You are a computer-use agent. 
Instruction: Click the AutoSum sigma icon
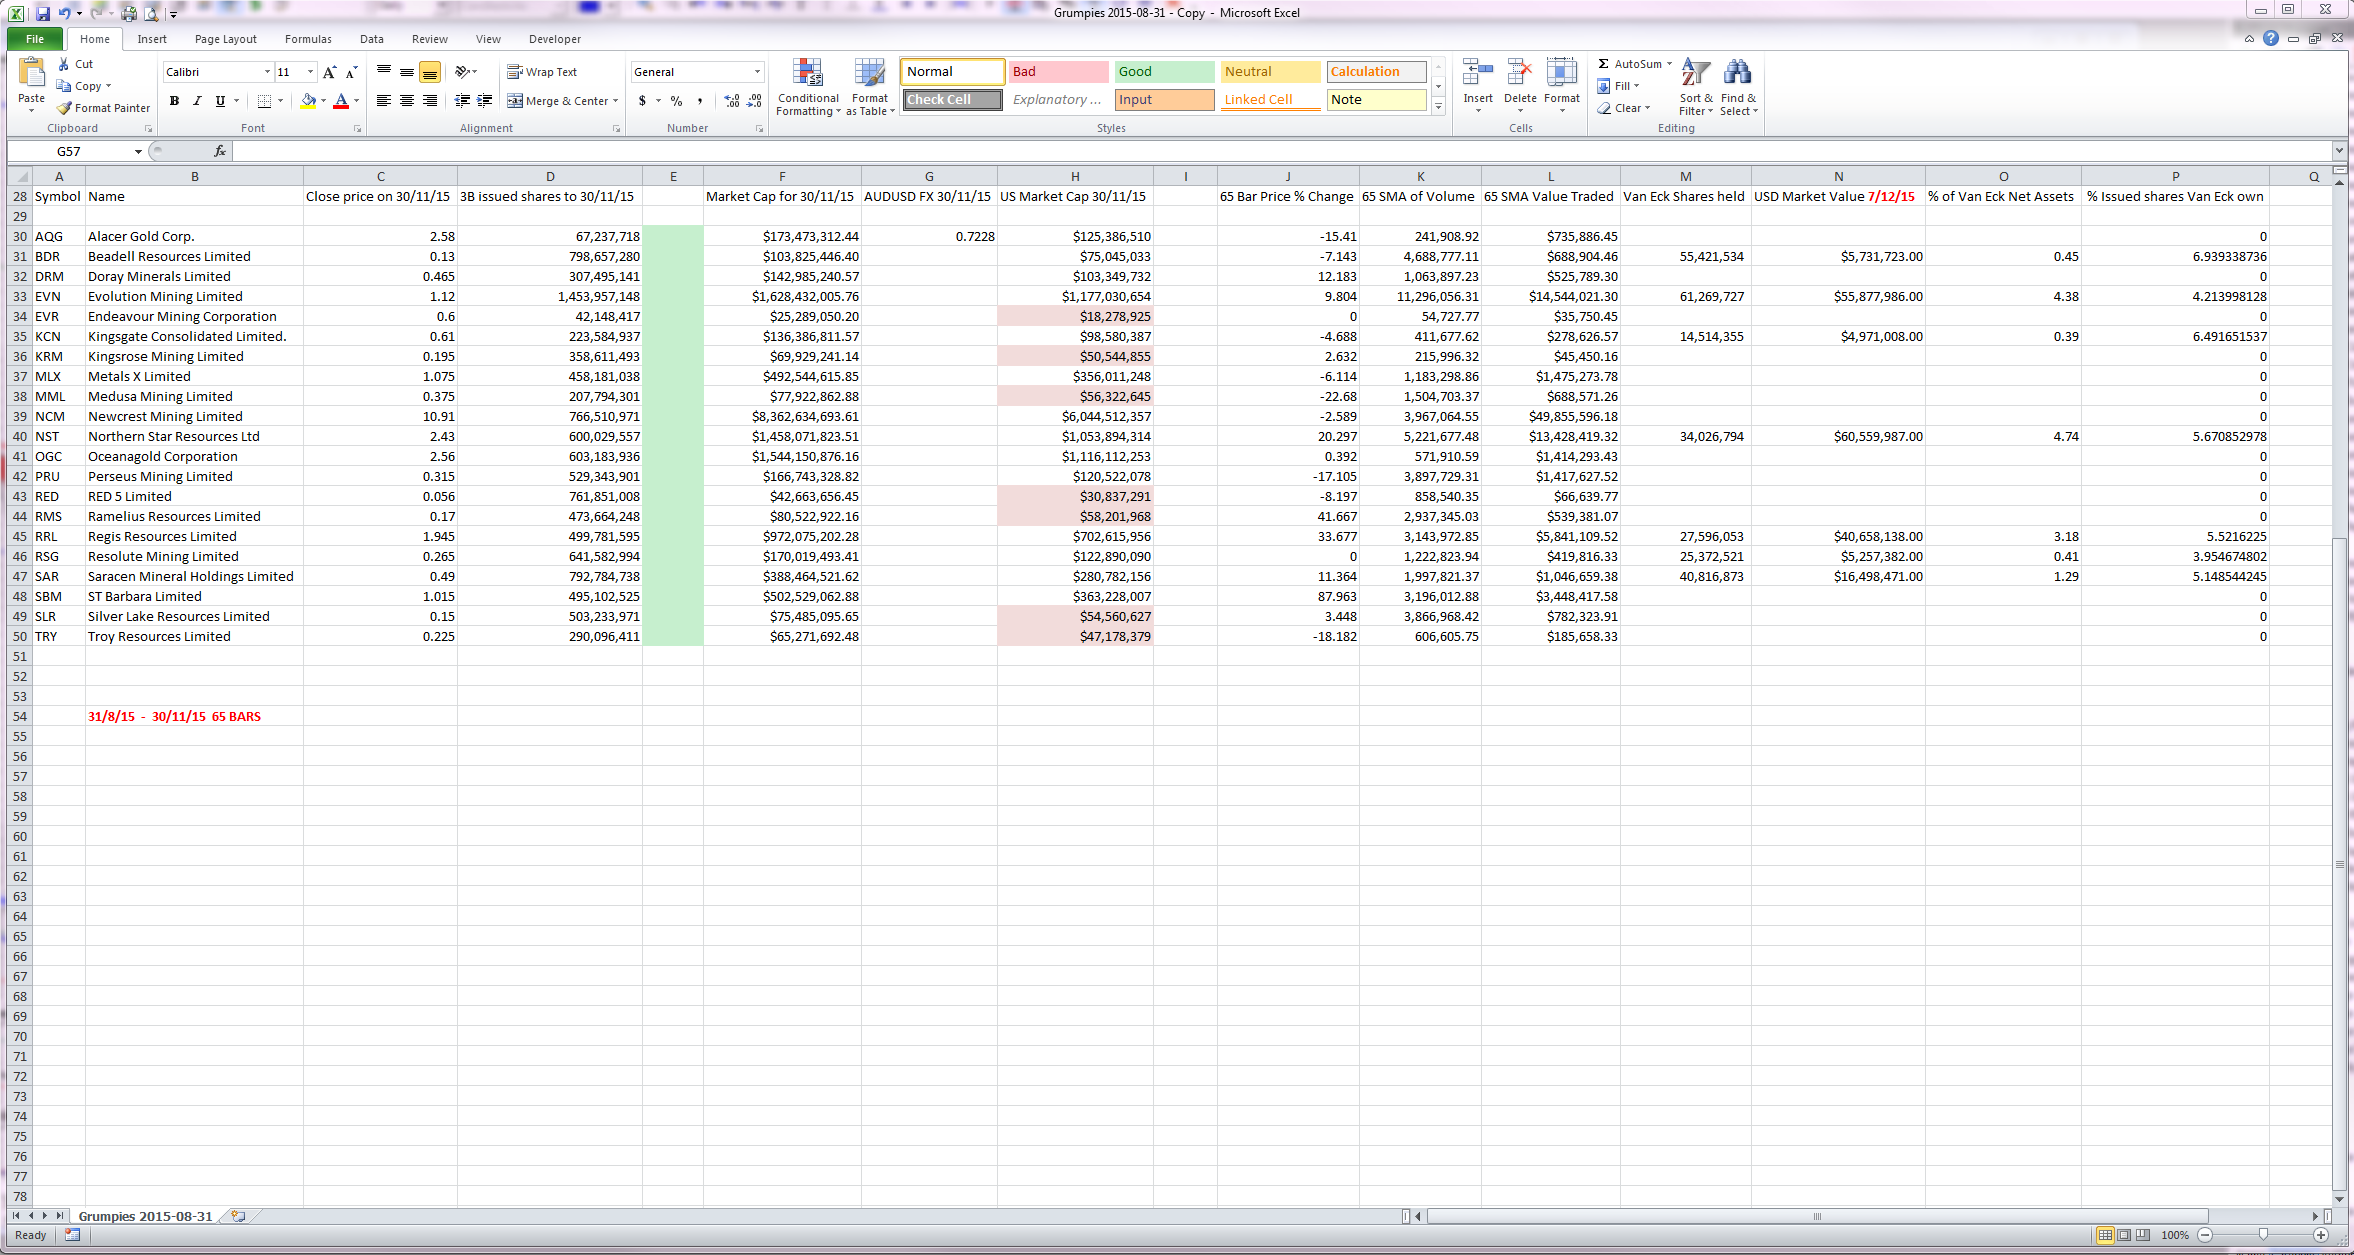1604,64
